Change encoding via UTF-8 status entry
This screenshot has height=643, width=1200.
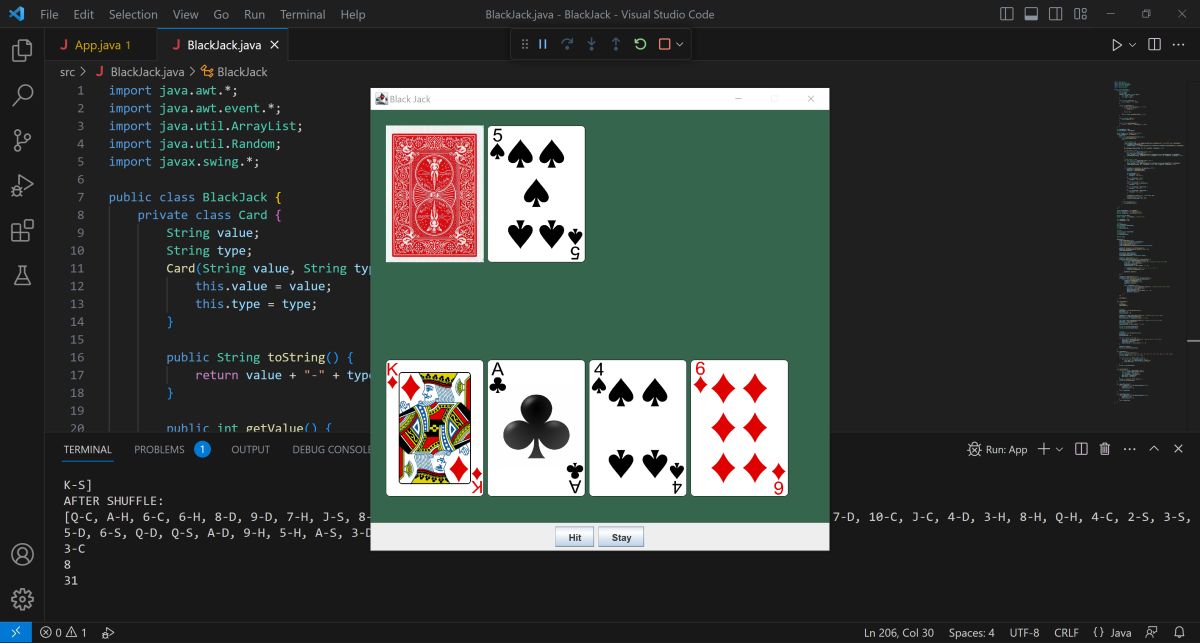coord(1025,632)
